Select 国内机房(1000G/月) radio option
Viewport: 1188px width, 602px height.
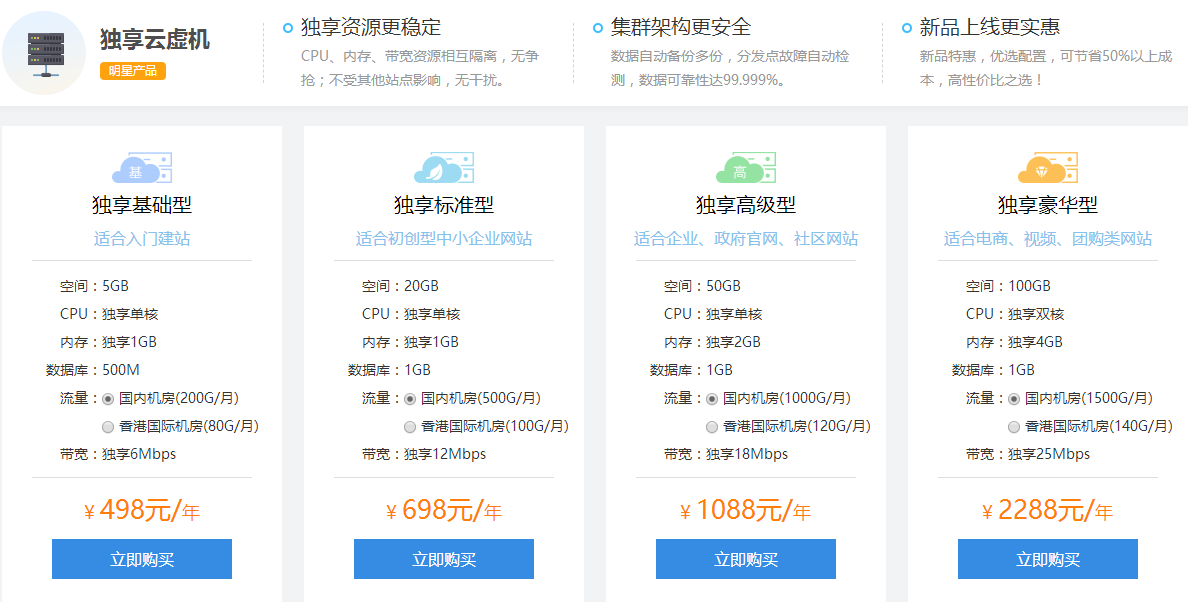711,399
